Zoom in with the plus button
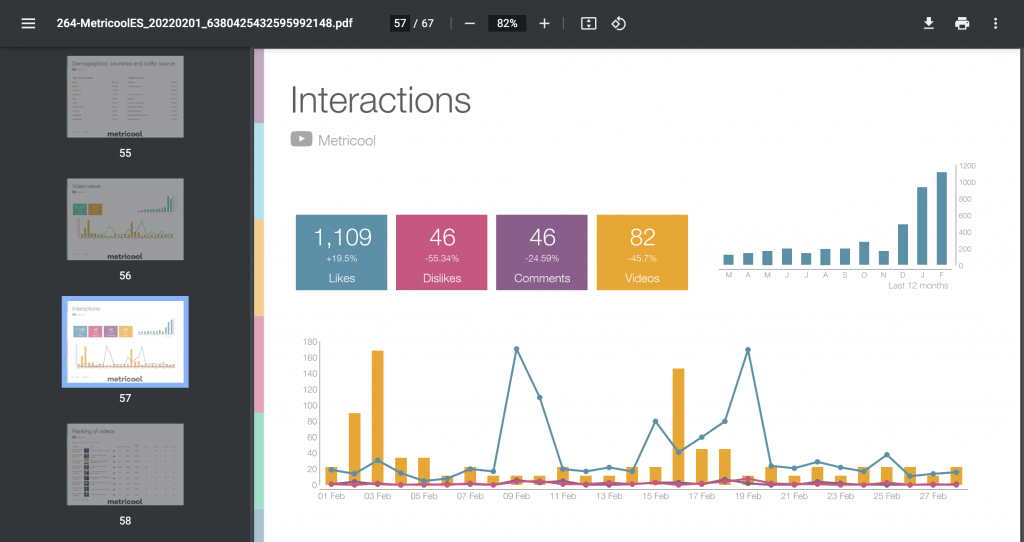The image size is (1024, 542). click(x=545, y=24)
